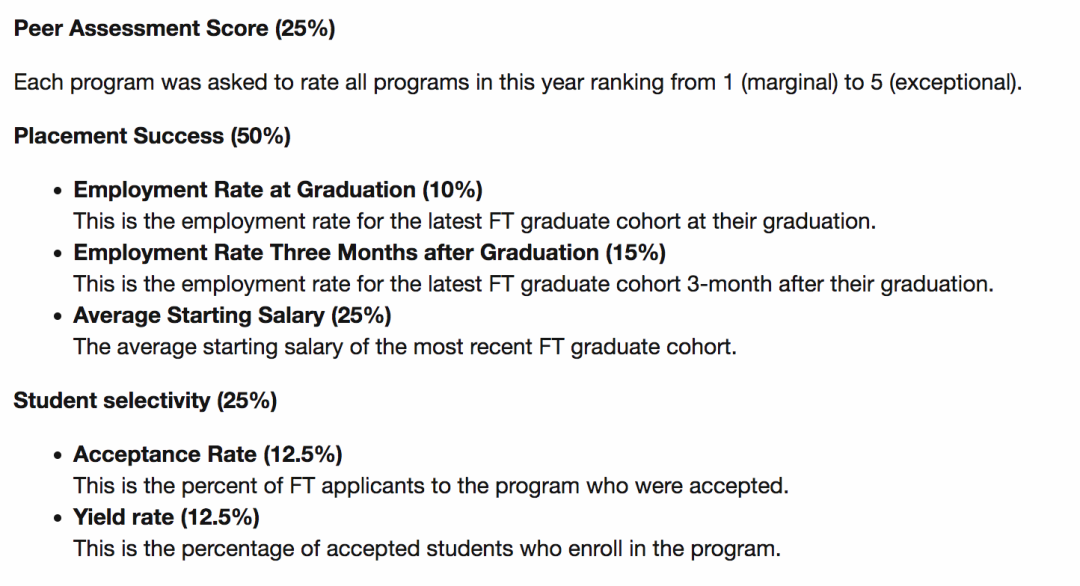
Task: Click Employment Rate at Graduation (10%) text
Action: pyautogui.click(x=278, y=189)
